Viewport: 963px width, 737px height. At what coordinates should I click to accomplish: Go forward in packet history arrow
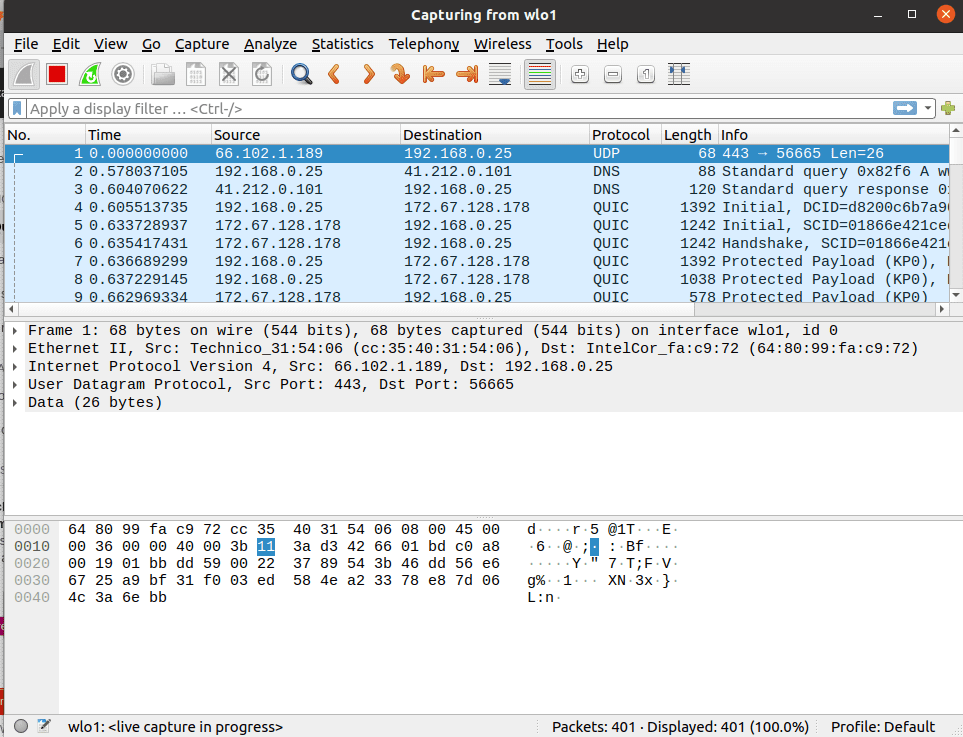click(368, 74)
